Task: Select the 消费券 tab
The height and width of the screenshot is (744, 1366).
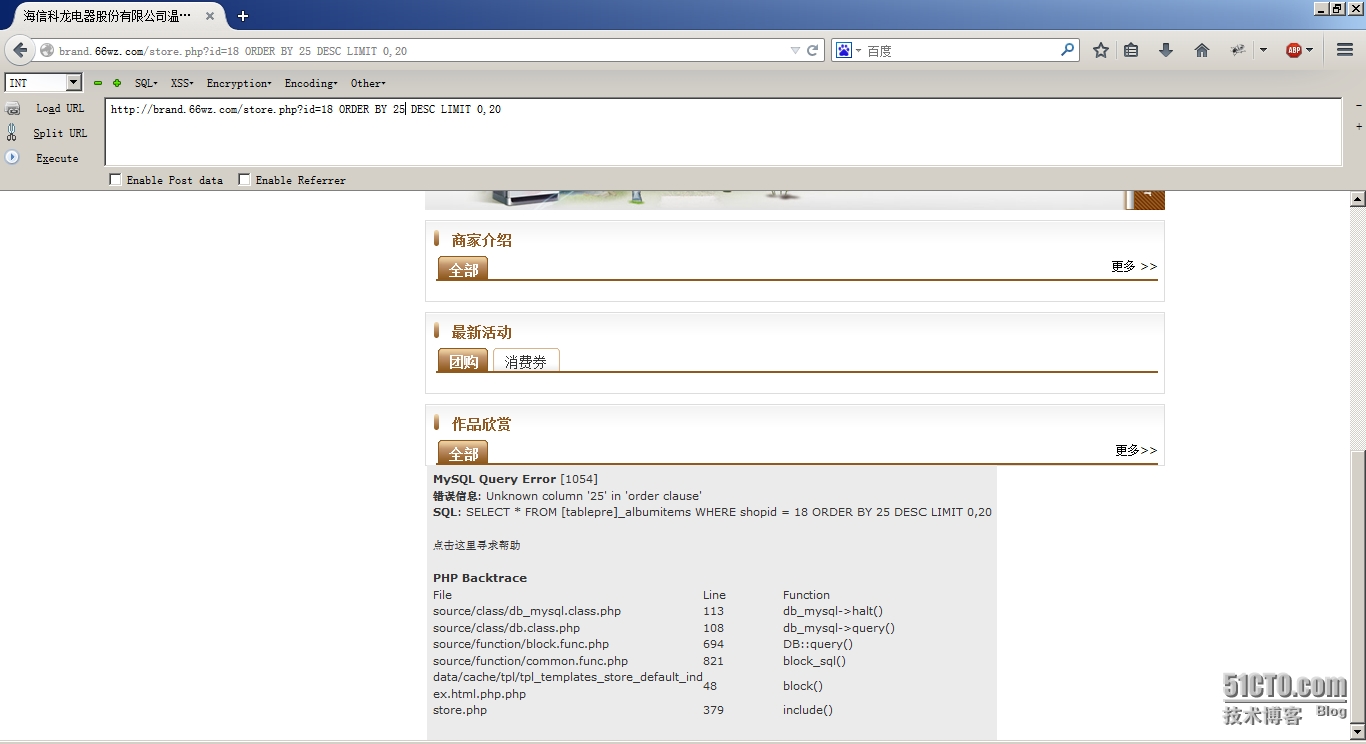Action: 526,361
